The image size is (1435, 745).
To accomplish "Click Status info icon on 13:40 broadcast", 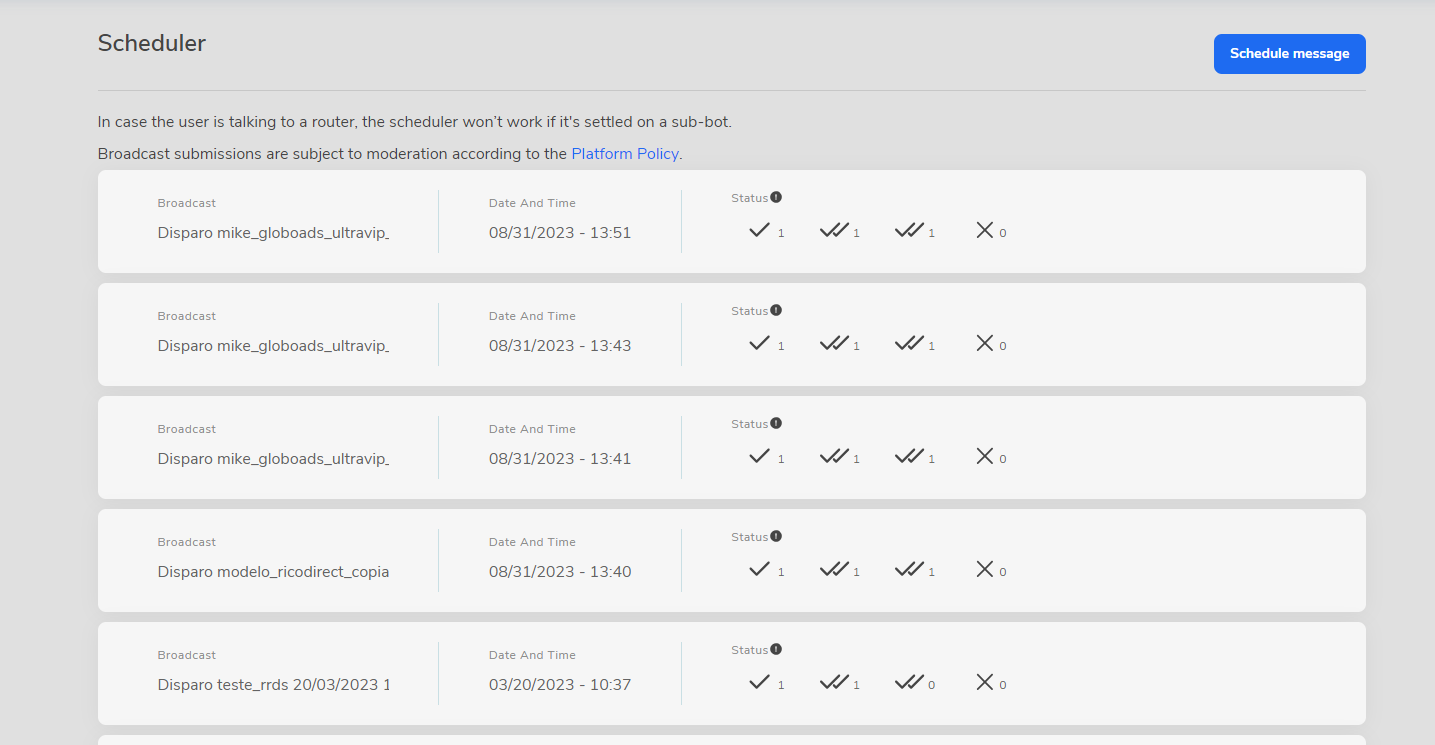I will click(776, 536).
